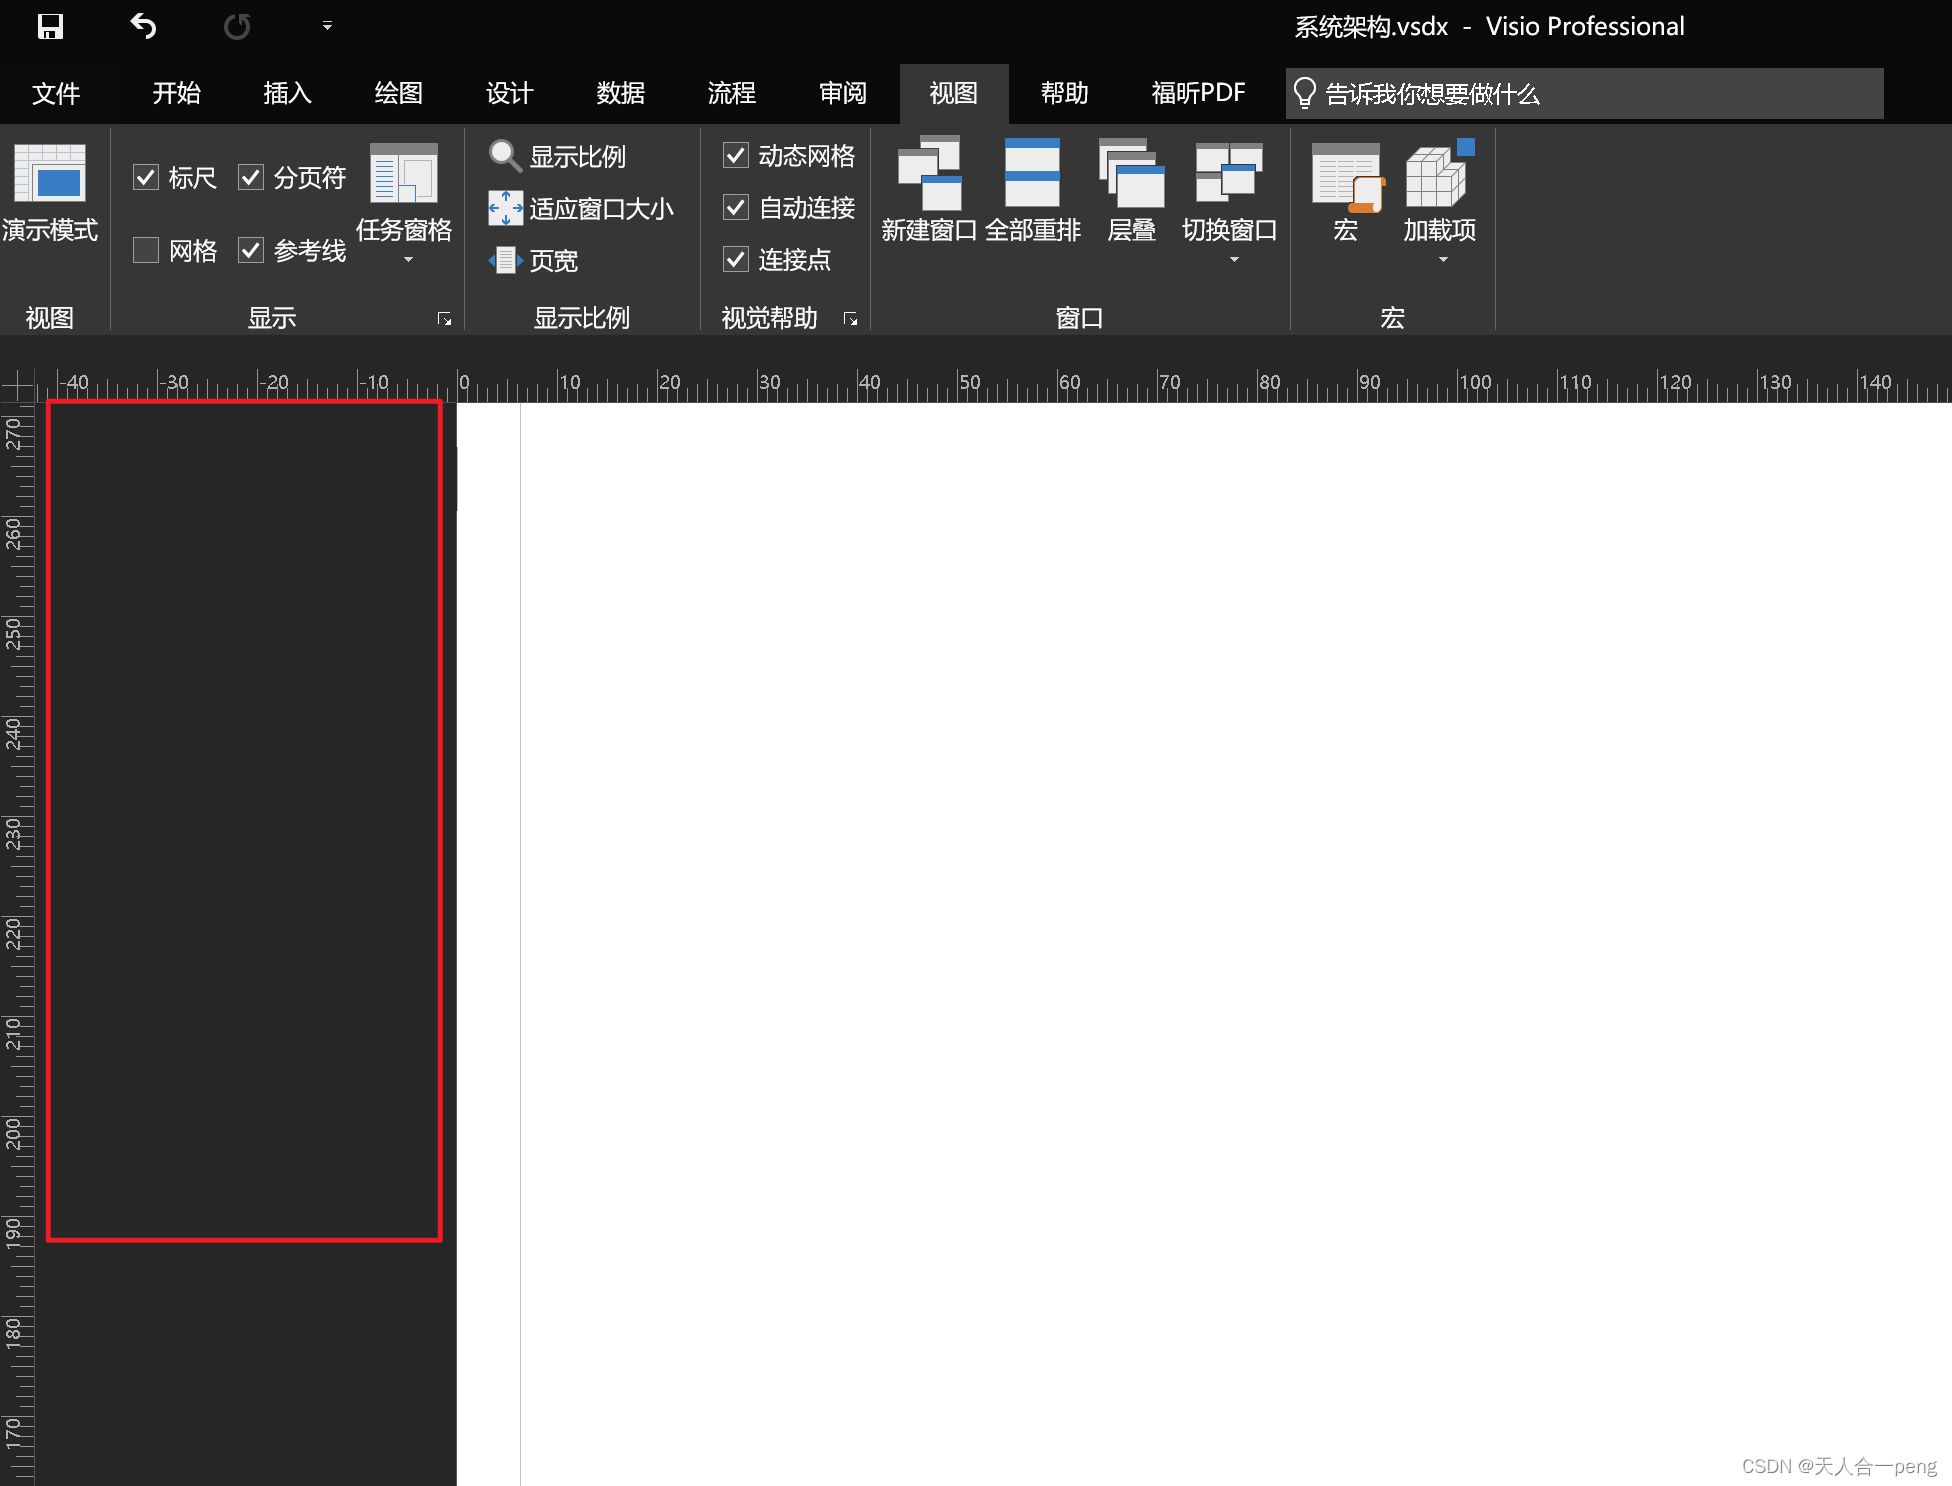The image size is (1952, 1486).
Task: Click the Zoom (显示比例) magnifier icon
Action: pos(505,156)
